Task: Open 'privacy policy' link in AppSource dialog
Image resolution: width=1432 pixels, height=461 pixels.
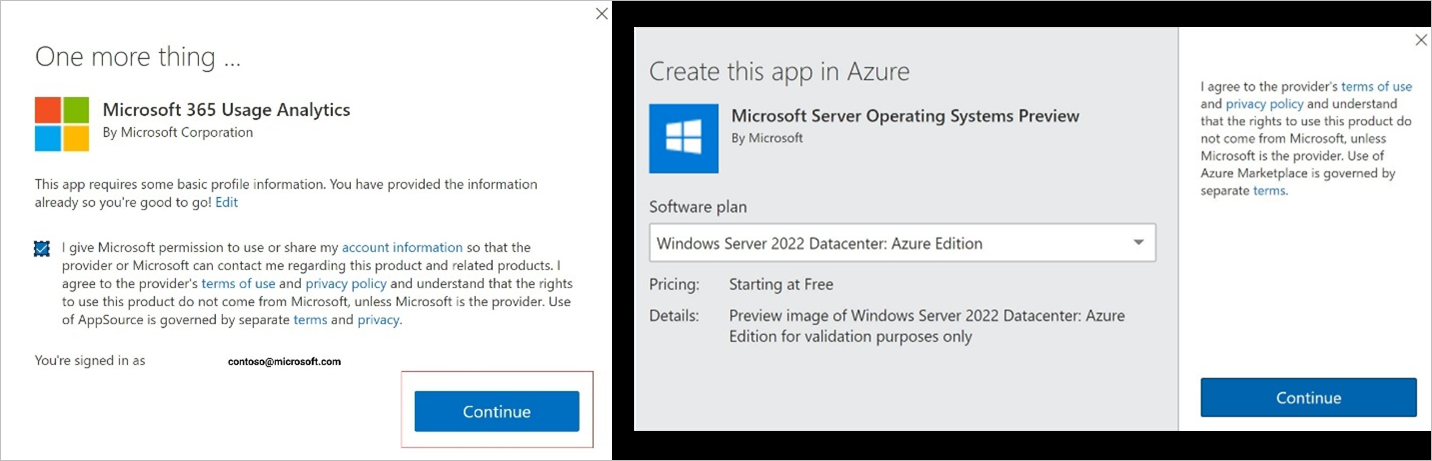Action: tap(346, 283)
